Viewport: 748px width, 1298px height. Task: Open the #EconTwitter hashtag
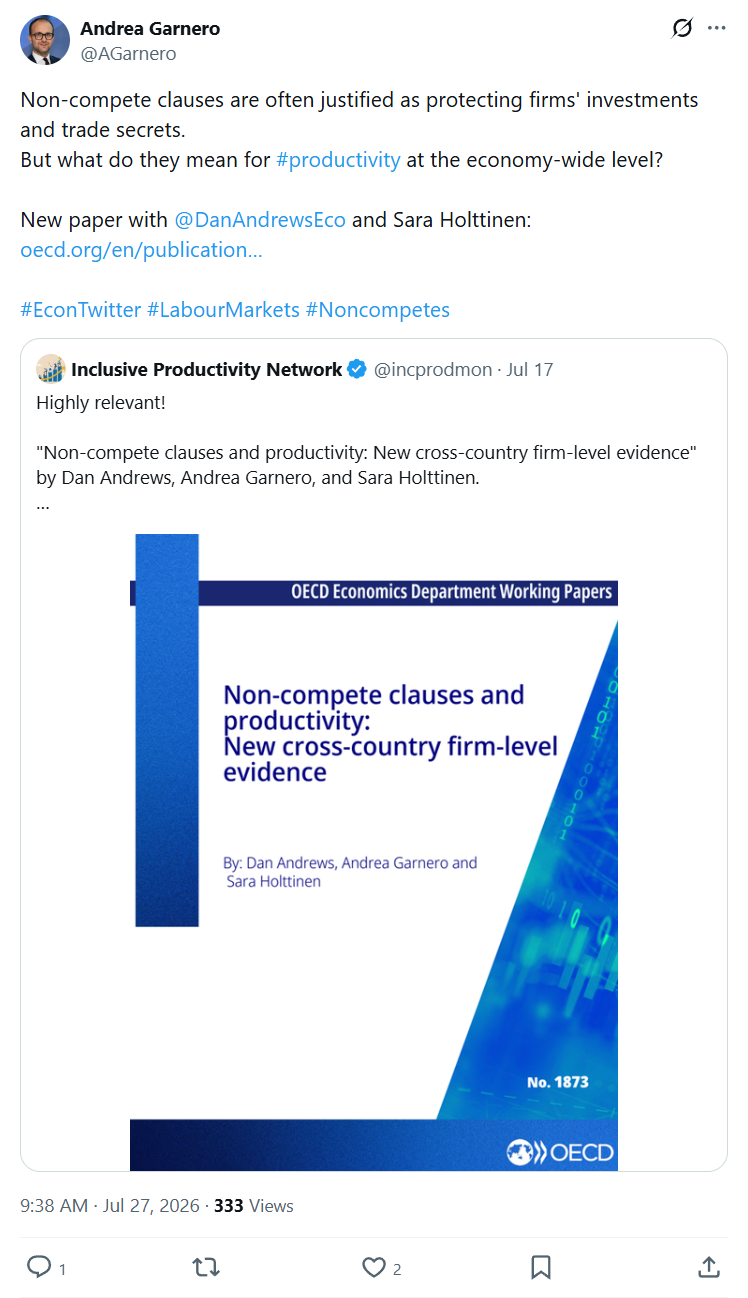pyautogui.click(x=81, y=310)
